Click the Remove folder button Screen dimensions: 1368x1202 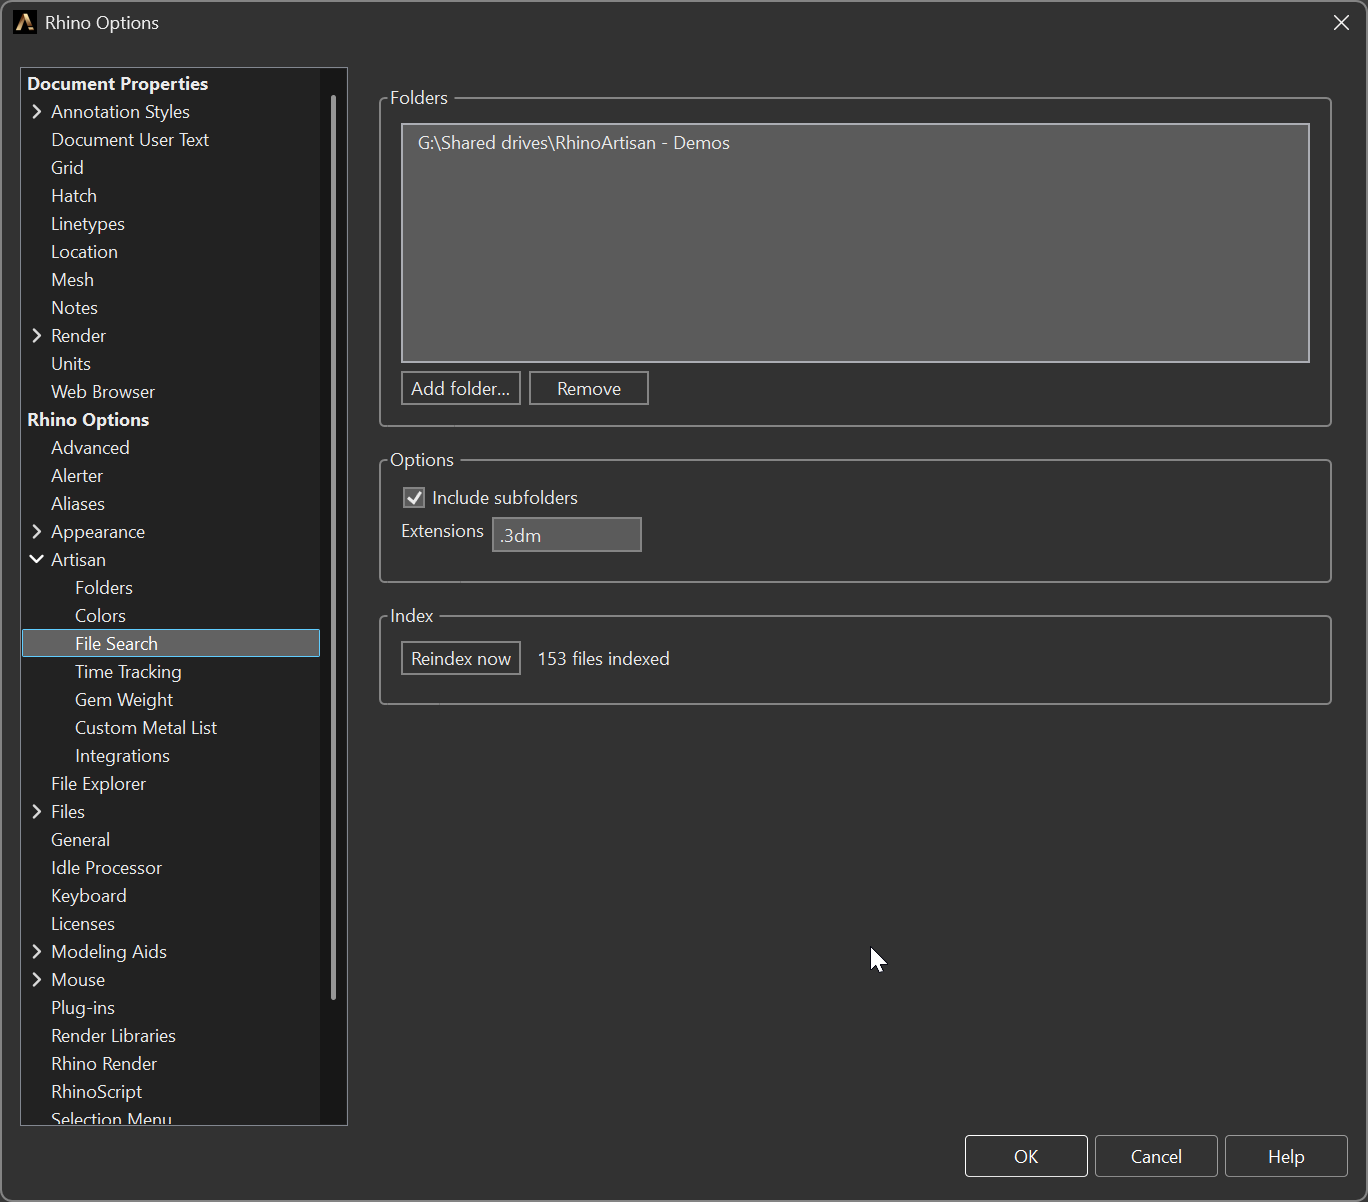point(589,389)
